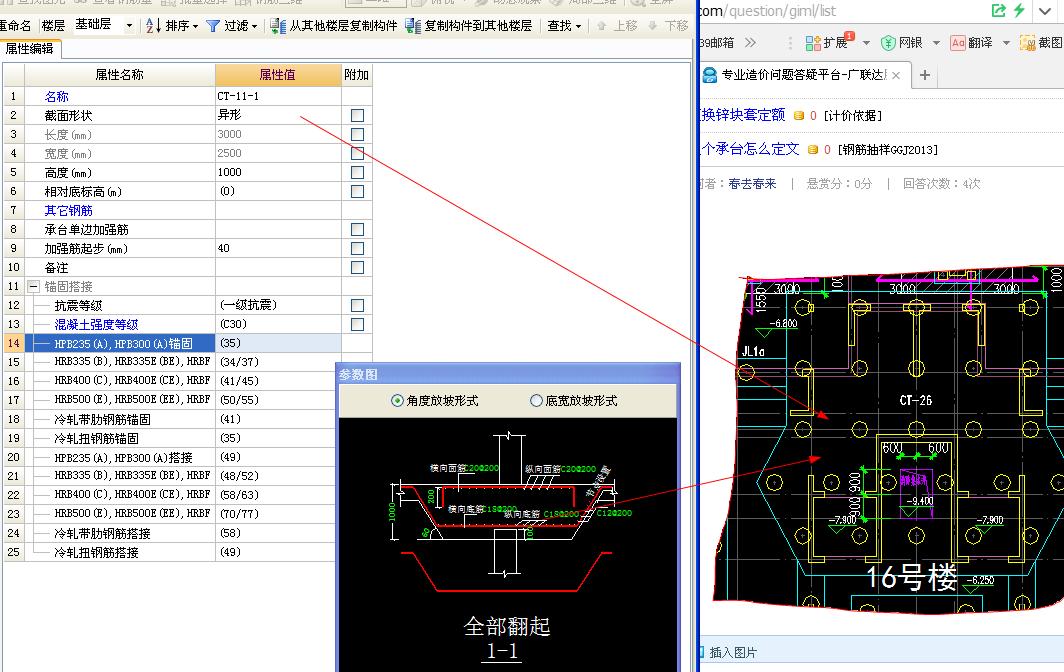This screenshot has width=1064, height=672.
Task: Open the 查找 dropdown menu
Action: click(x=565, y=26)
